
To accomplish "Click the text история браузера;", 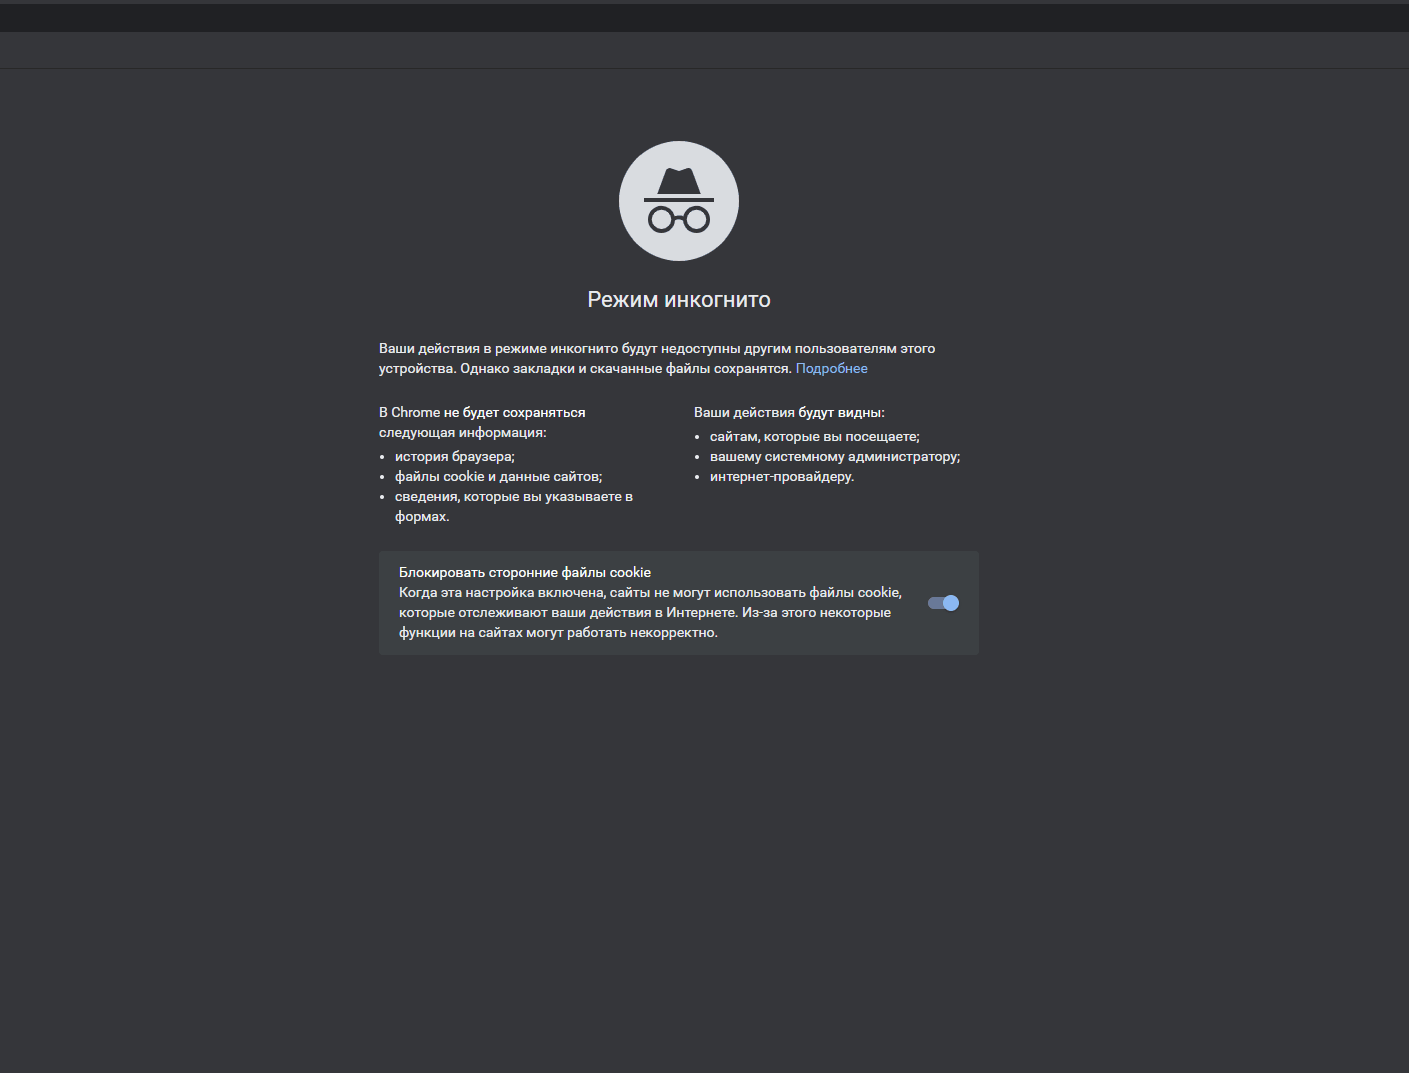I will tap(455, 457).
